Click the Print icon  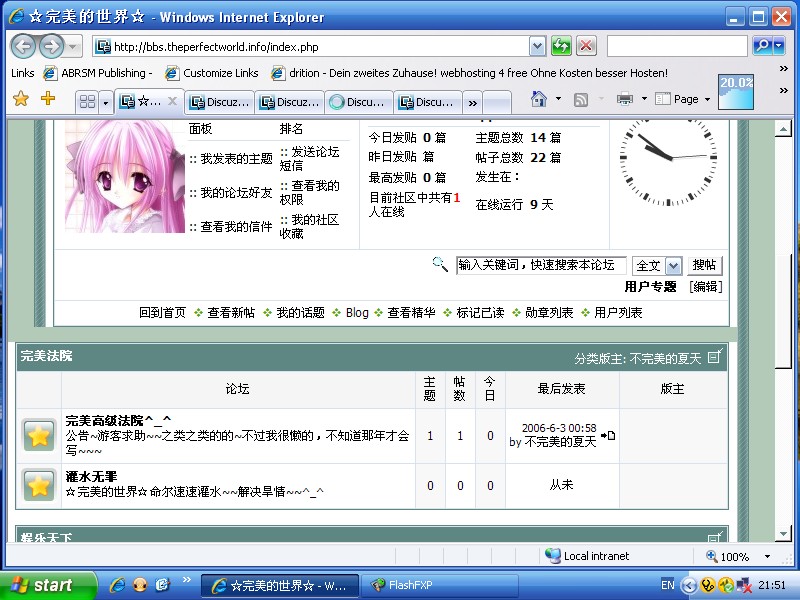click(624, 98)
